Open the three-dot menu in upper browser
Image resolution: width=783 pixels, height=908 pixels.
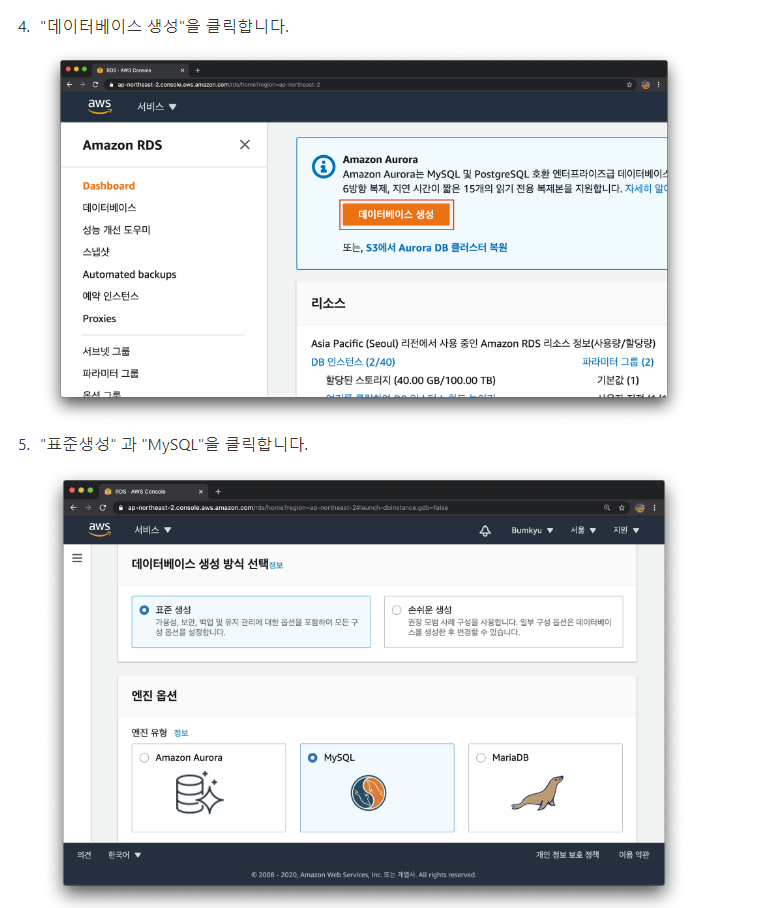658,85
